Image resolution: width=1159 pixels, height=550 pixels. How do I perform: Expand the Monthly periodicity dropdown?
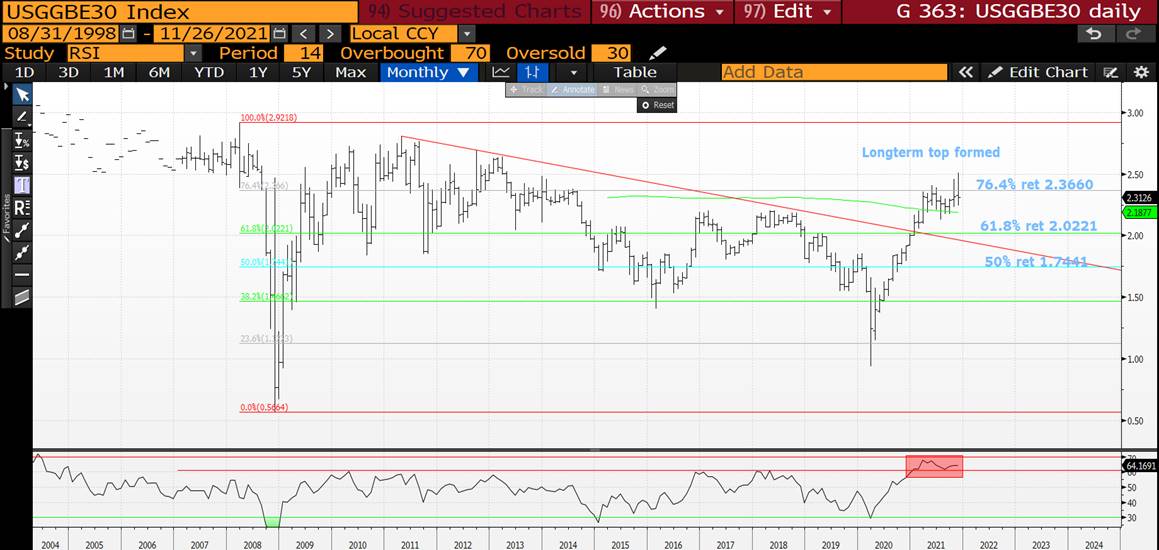pyautogui.click(x=462, y=72)
